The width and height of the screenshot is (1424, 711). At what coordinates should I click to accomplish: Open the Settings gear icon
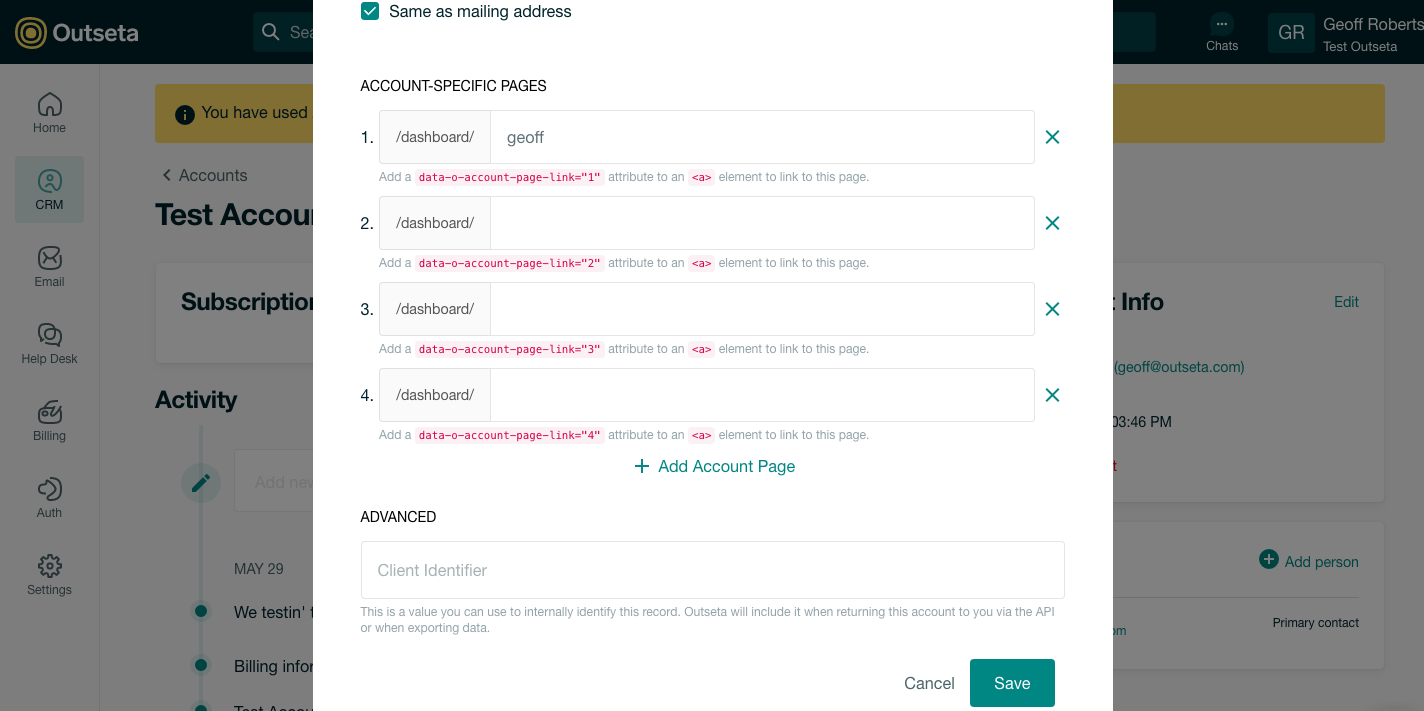coord(48,572)
